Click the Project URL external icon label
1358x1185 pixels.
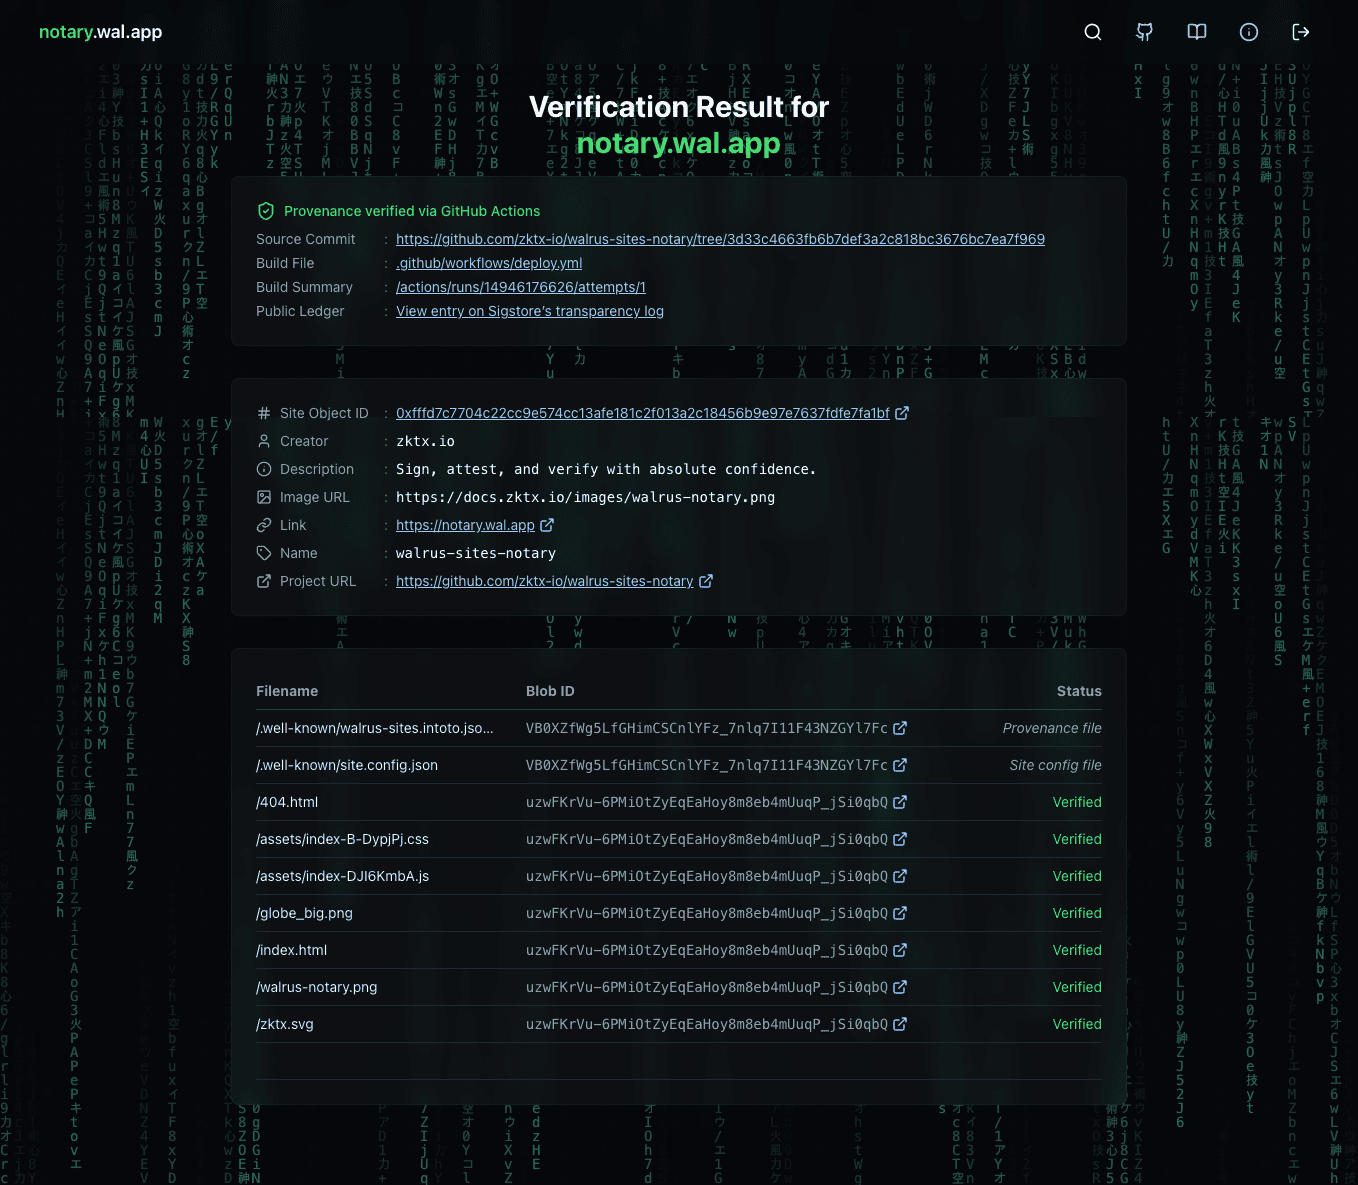point(264,581)
